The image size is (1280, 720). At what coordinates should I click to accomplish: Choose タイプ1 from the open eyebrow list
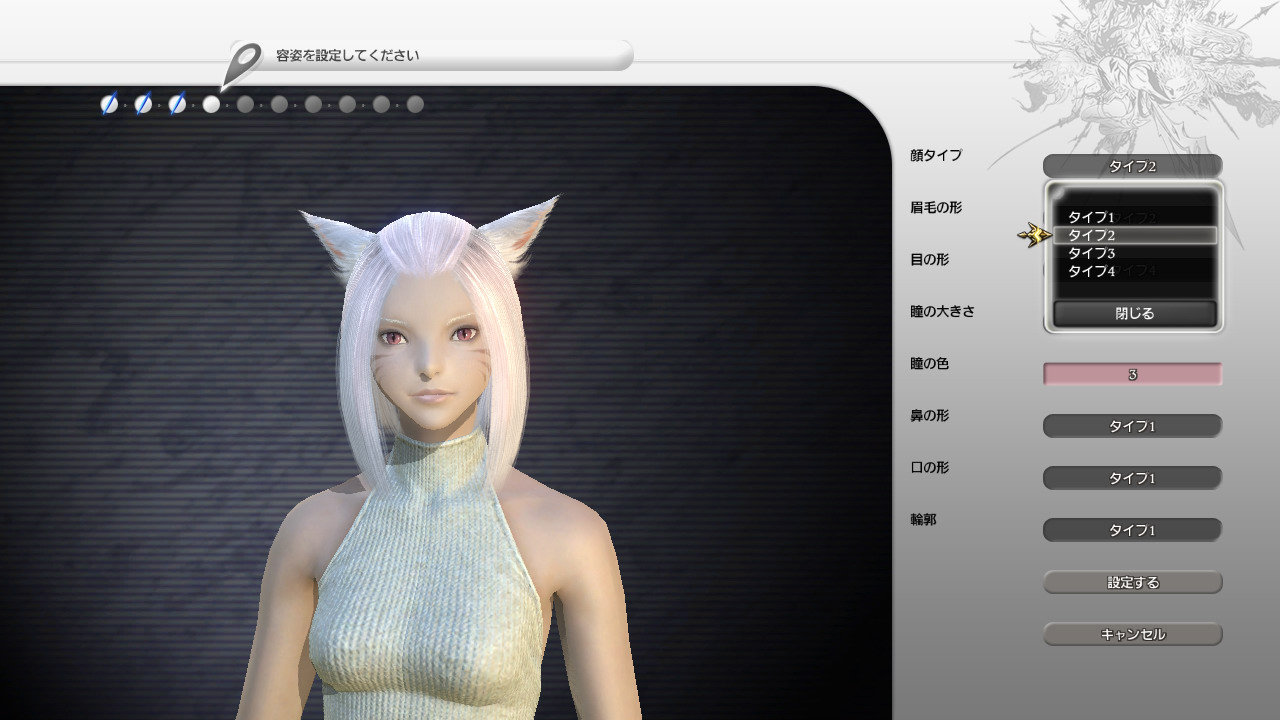1091,217
